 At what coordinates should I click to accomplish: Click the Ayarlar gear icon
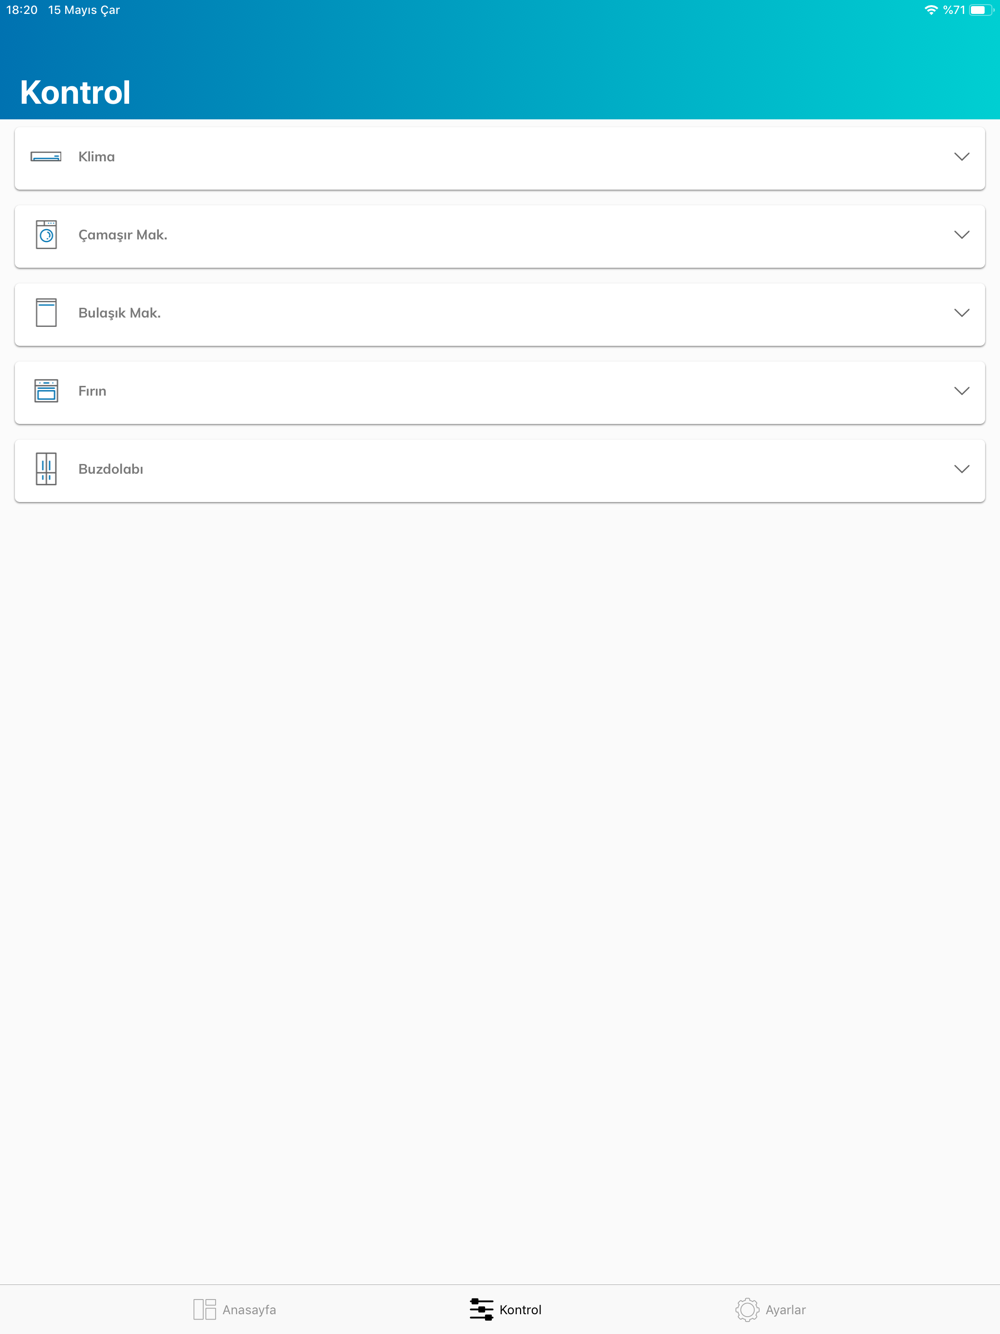(747, 1310)
